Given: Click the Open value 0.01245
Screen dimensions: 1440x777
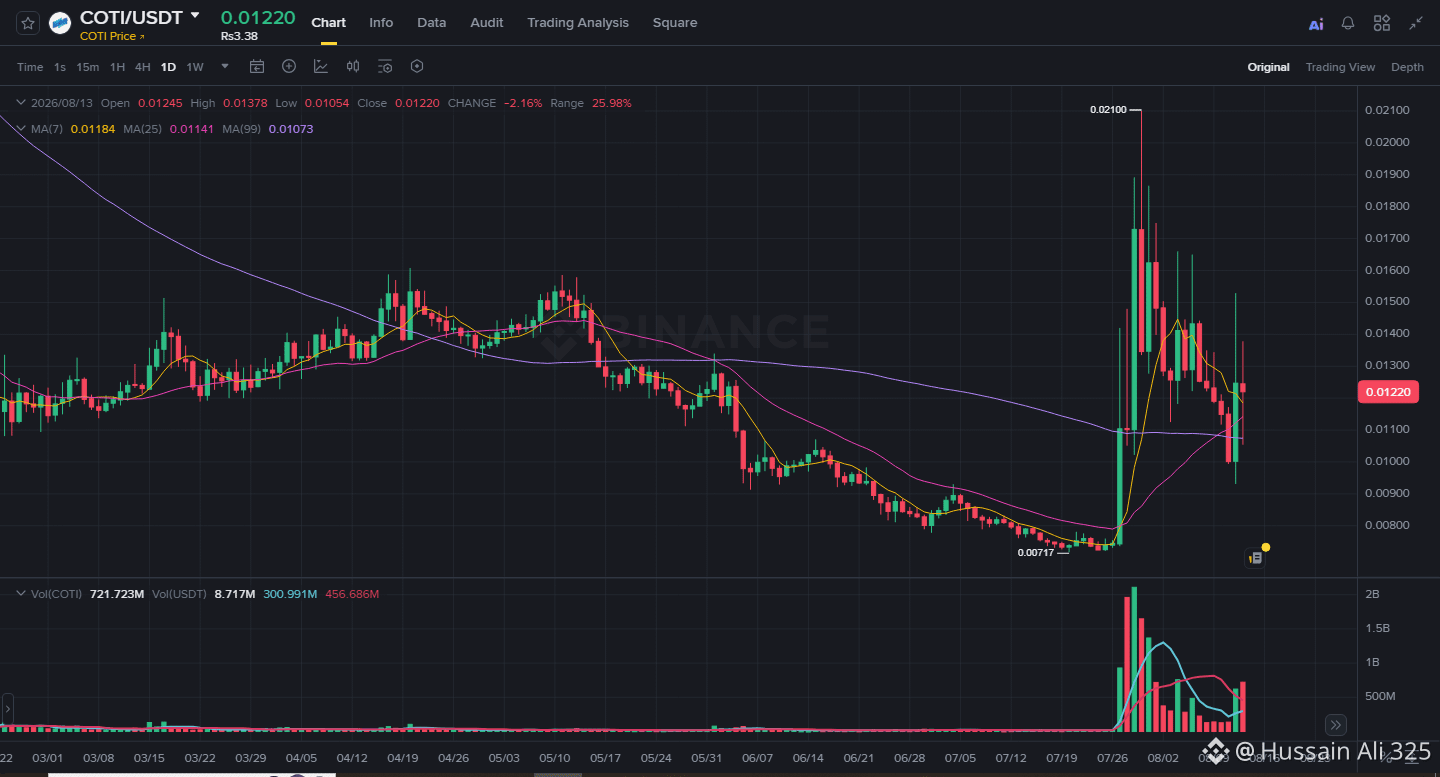Looking at the screenshot, I should pos(160,103).
